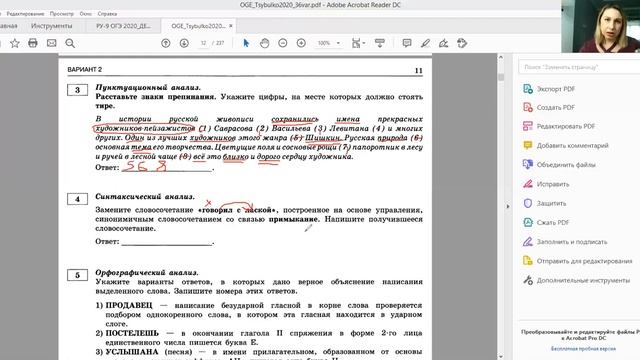
Task: Send file by email envelope icon
Action: click(51, 43)
